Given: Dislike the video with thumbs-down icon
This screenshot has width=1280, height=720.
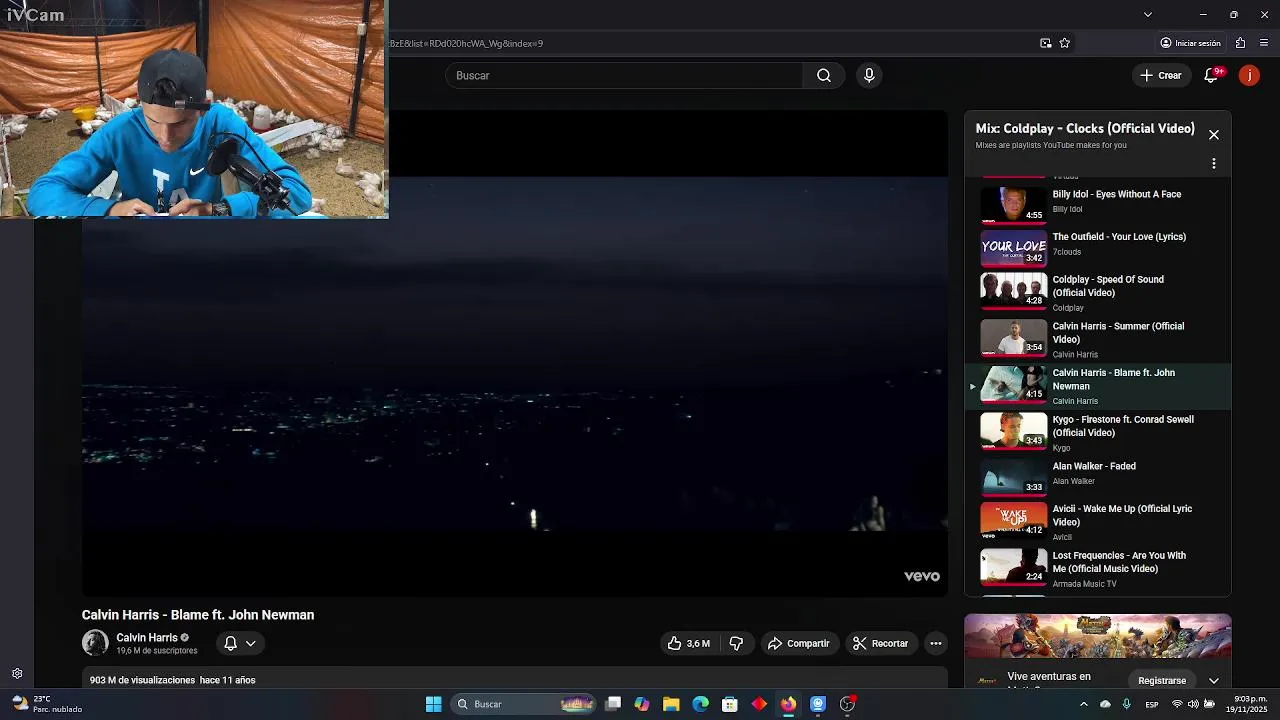Looking at the screenshot, I should pyautogui.click(x=737, y=644).
